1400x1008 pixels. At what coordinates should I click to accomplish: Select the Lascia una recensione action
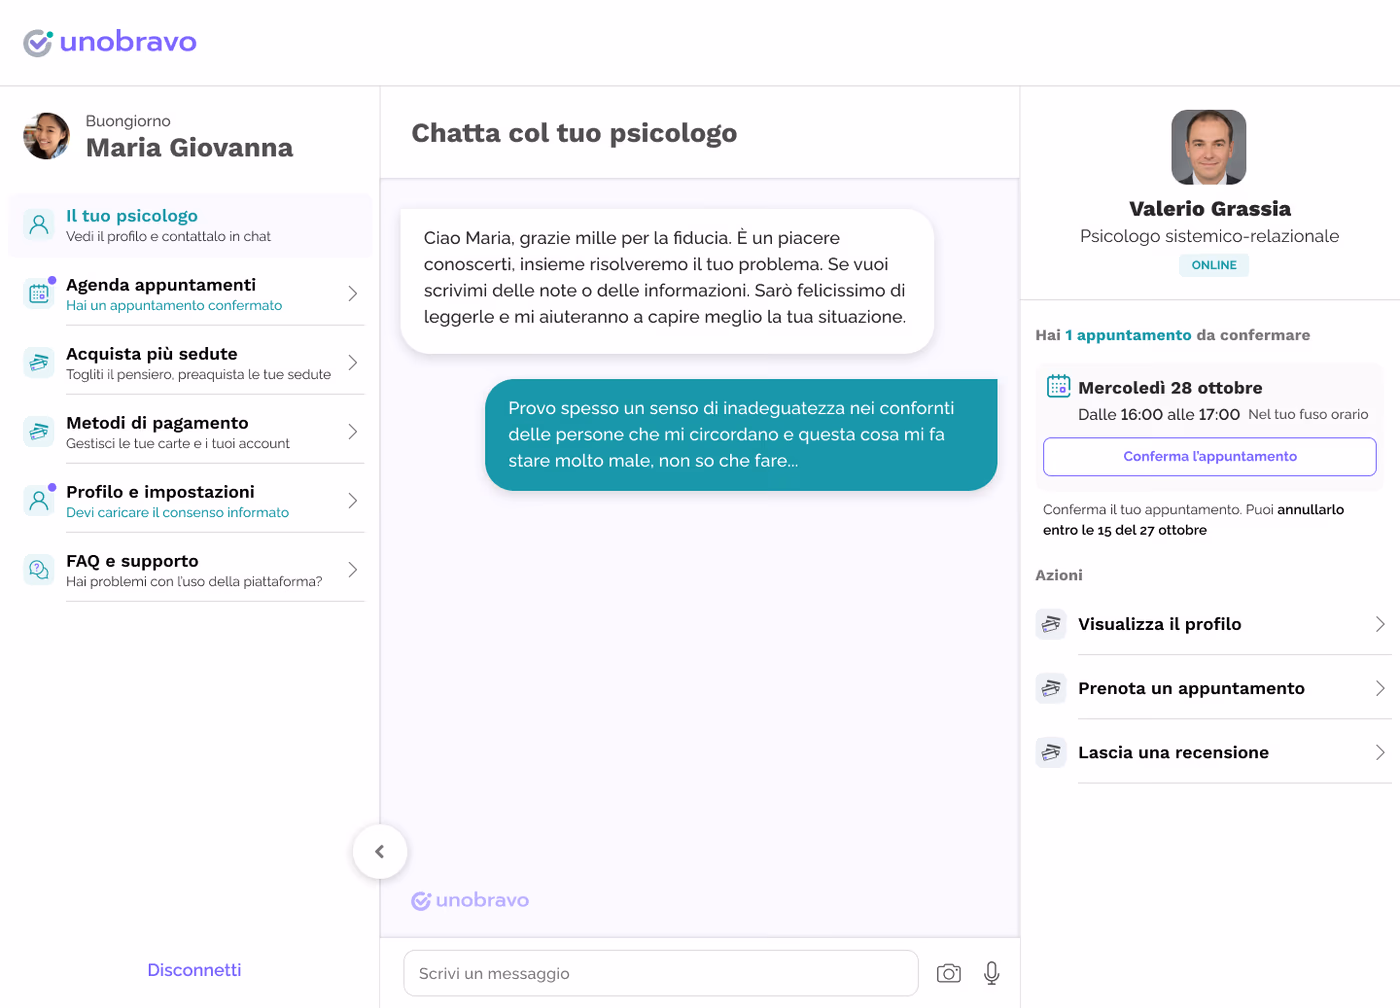(x=1173, y=751)
